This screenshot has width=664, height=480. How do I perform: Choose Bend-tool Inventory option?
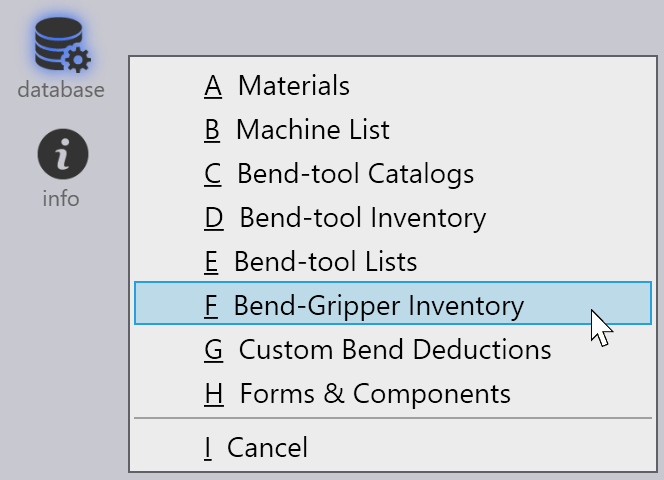[x=362, y=218]
